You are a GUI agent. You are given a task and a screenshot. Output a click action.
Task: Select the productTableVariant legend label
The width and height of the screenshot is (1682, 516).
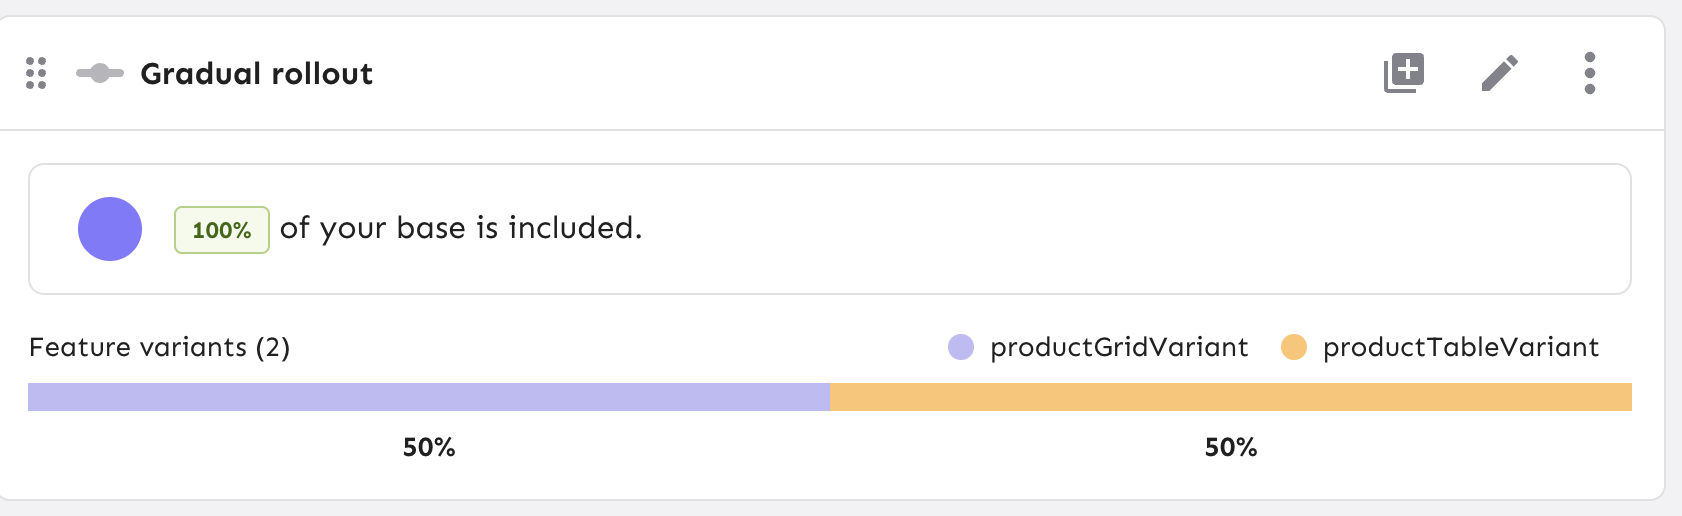click(x=1461, y=347)
